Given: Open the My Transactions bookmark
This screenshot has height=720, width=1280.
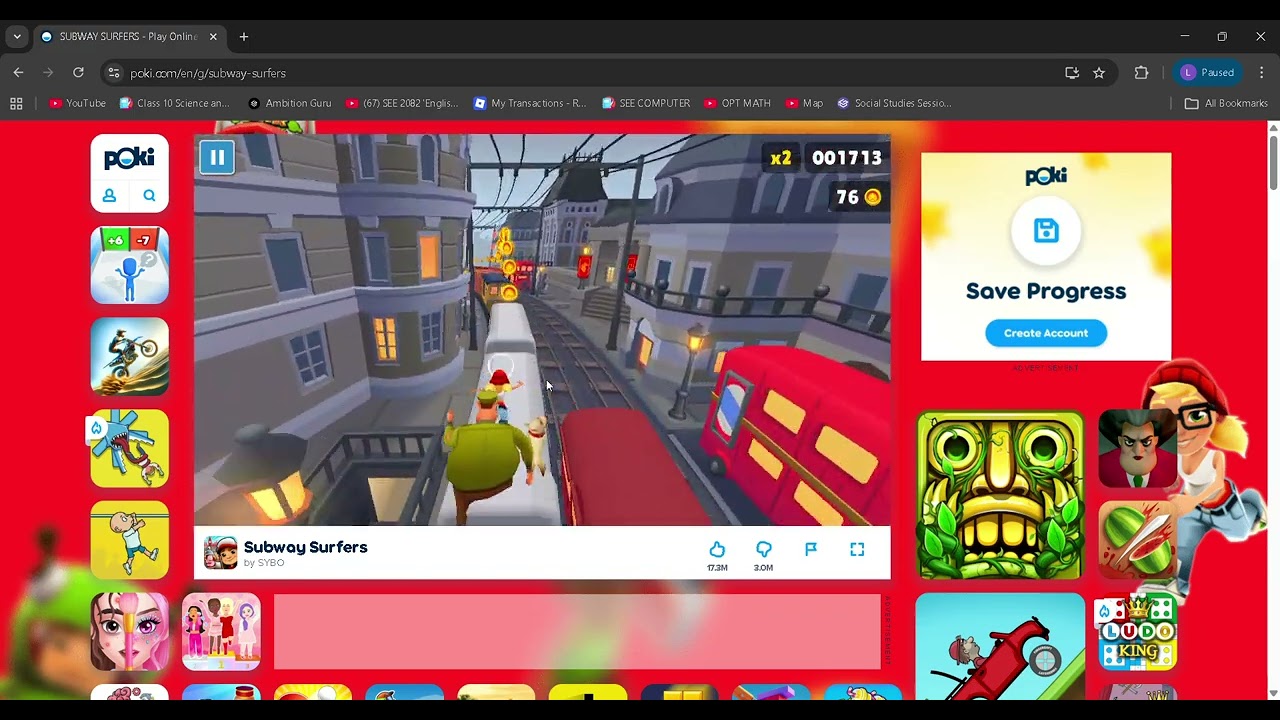Looking at the screenshot, I should [530, 103].
